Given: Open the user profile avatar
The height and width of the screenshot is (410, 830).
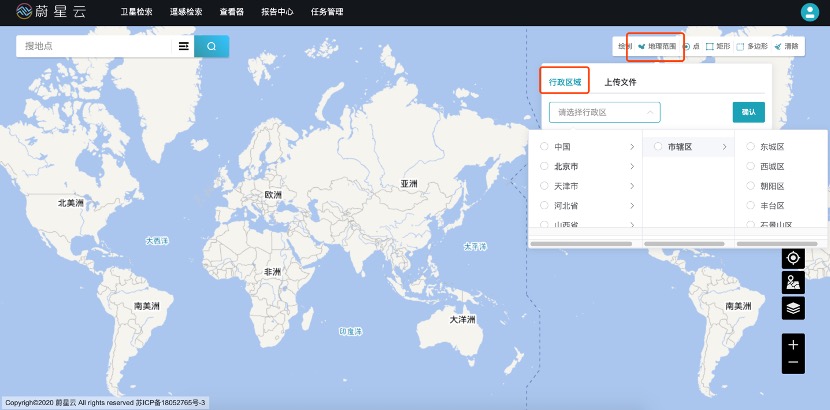Looking at the screenshot, I should point(809,12).
